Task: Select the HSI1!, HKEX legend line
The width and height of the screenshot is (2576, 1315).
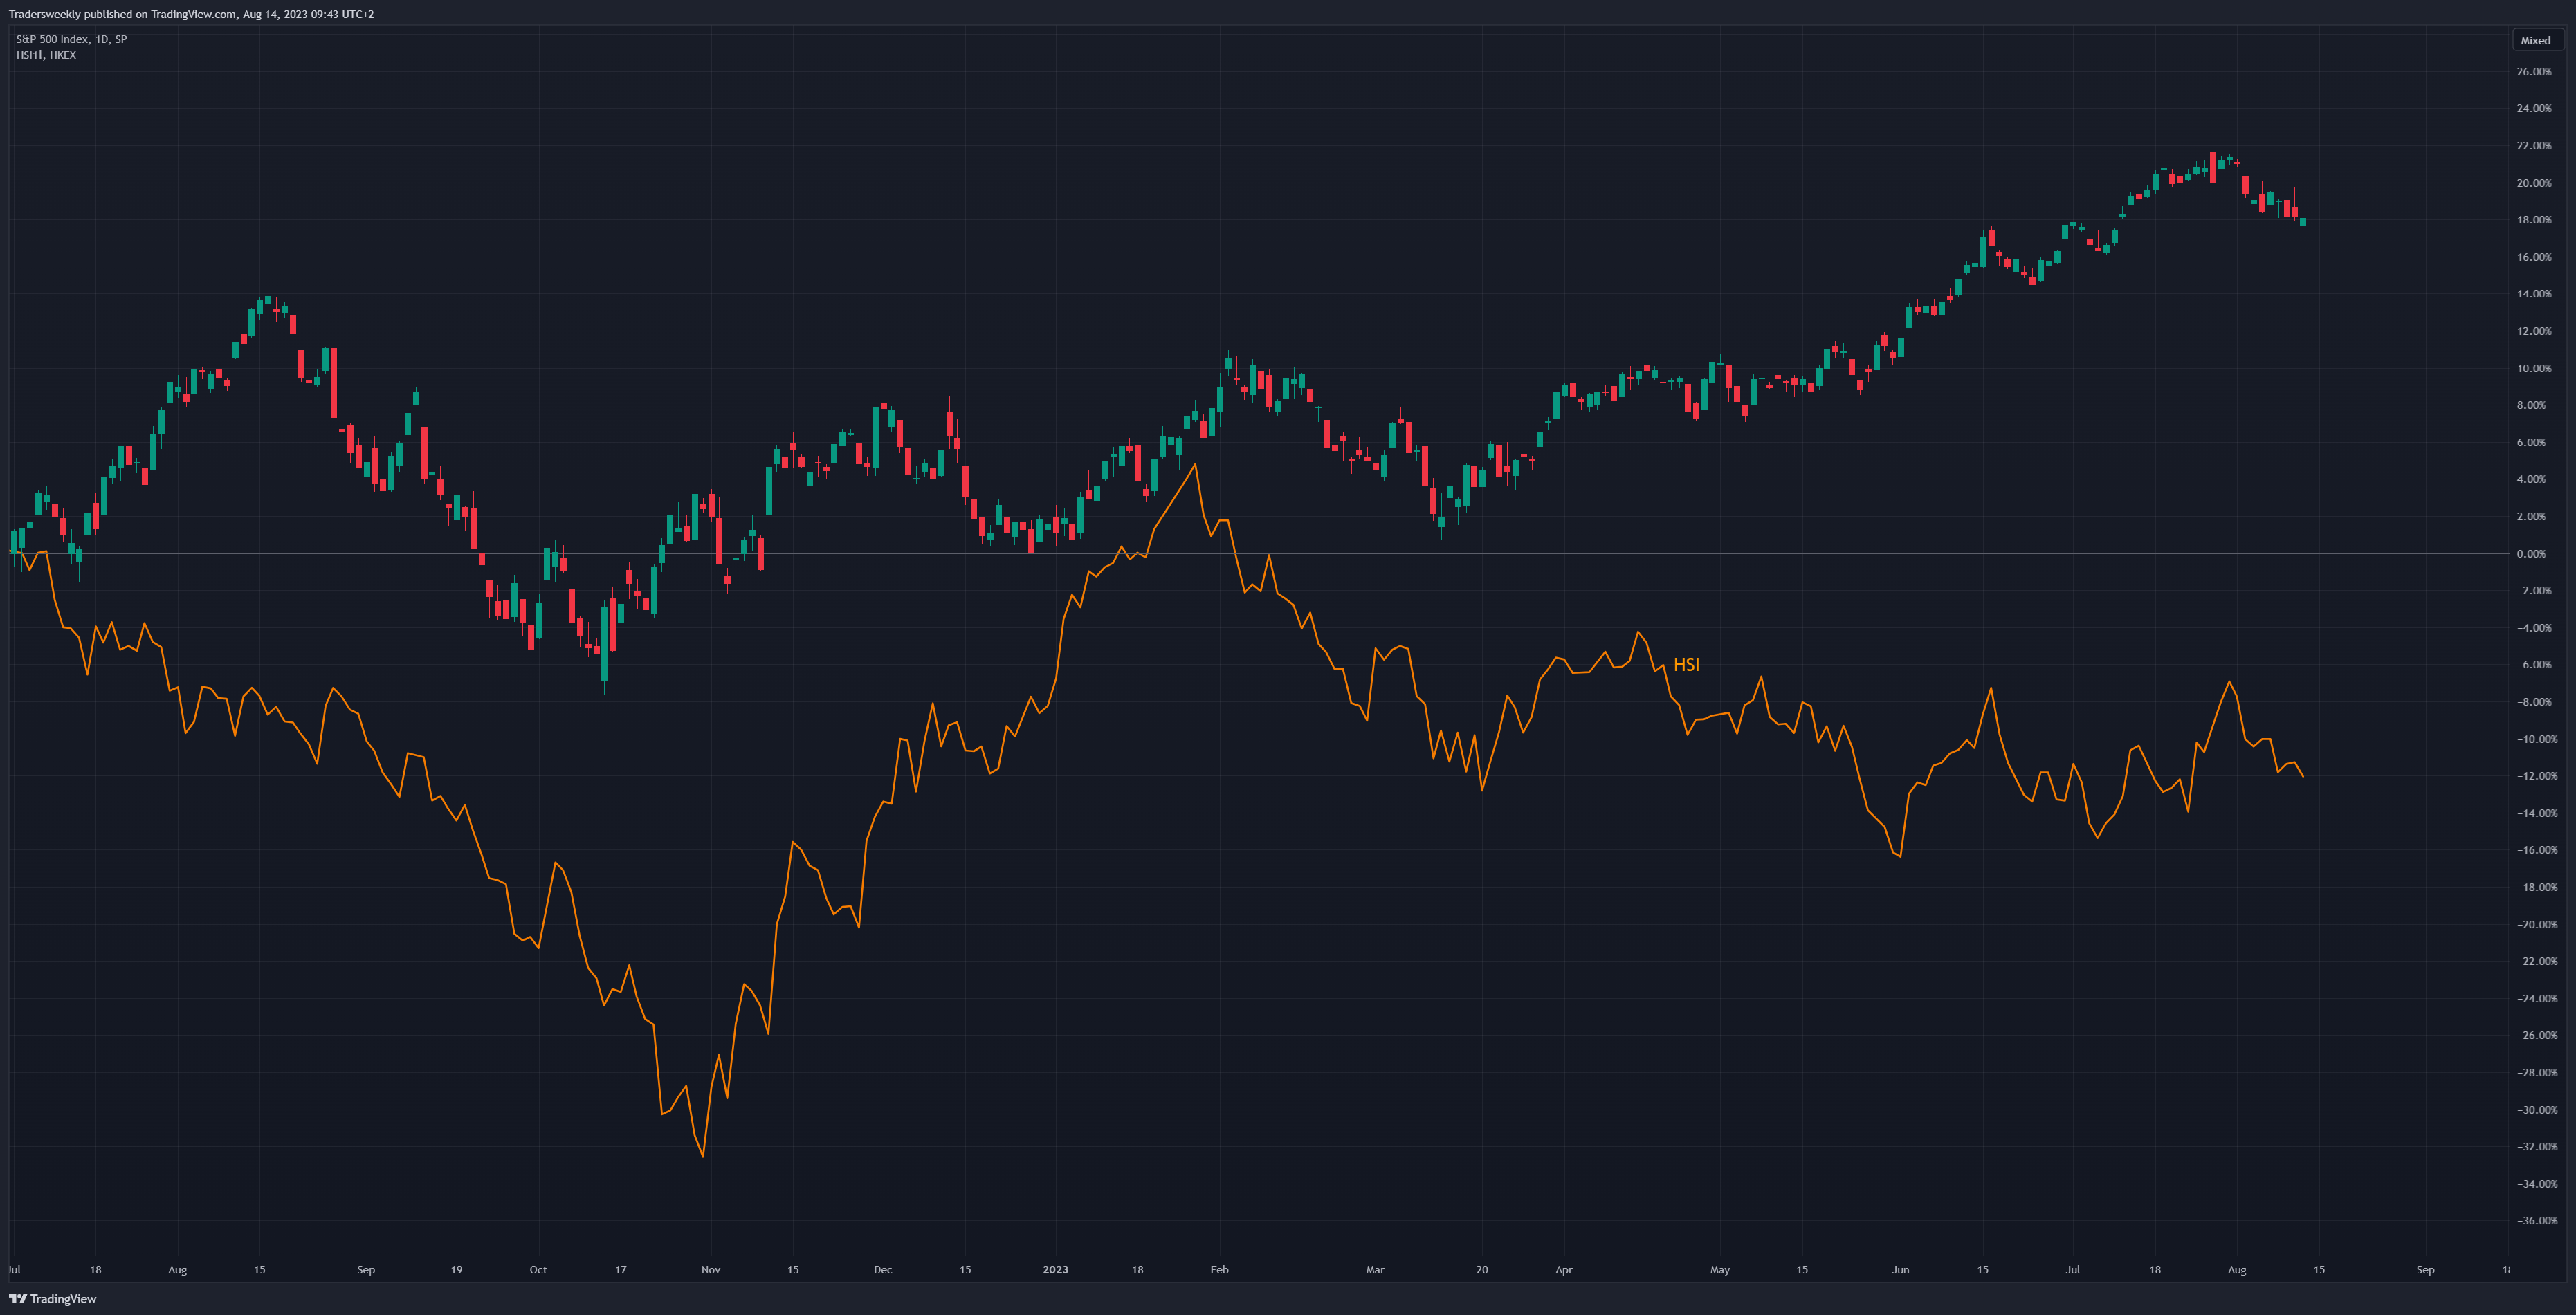Action: tap(46, 55)
